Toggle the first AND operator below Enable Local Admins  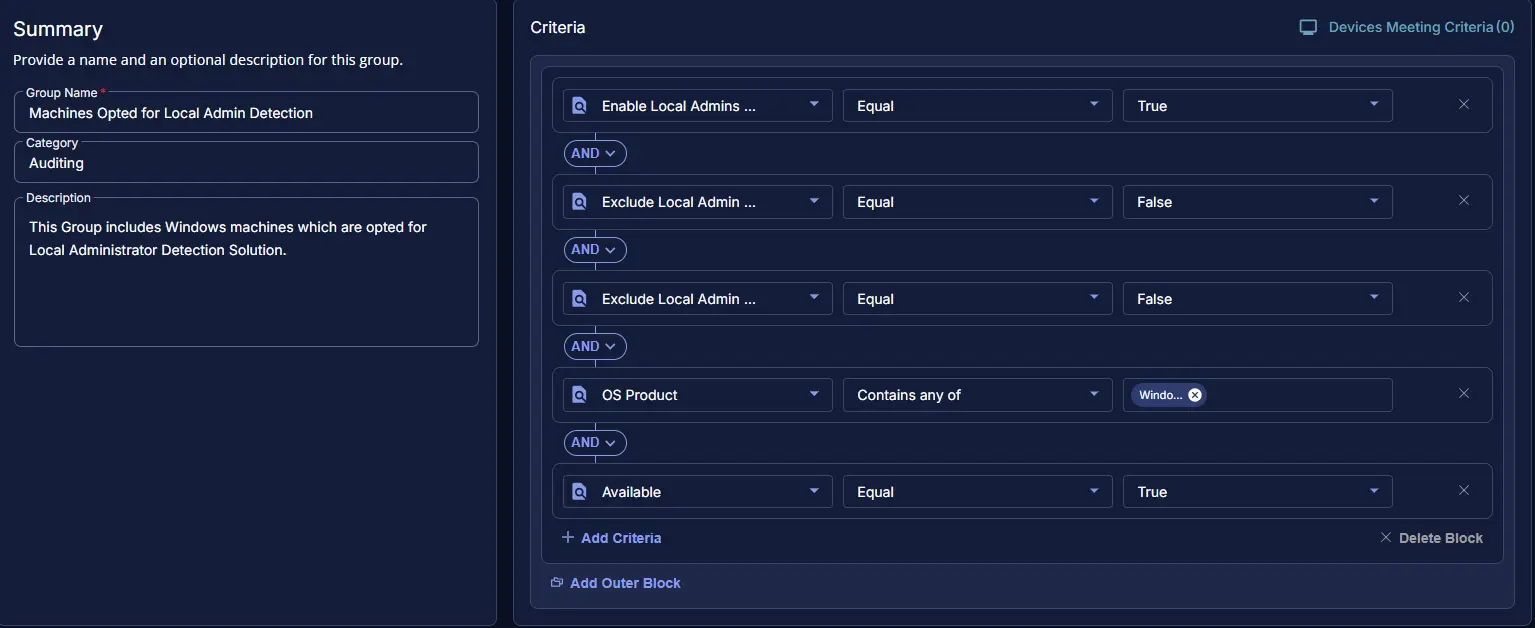pos(594,153)
